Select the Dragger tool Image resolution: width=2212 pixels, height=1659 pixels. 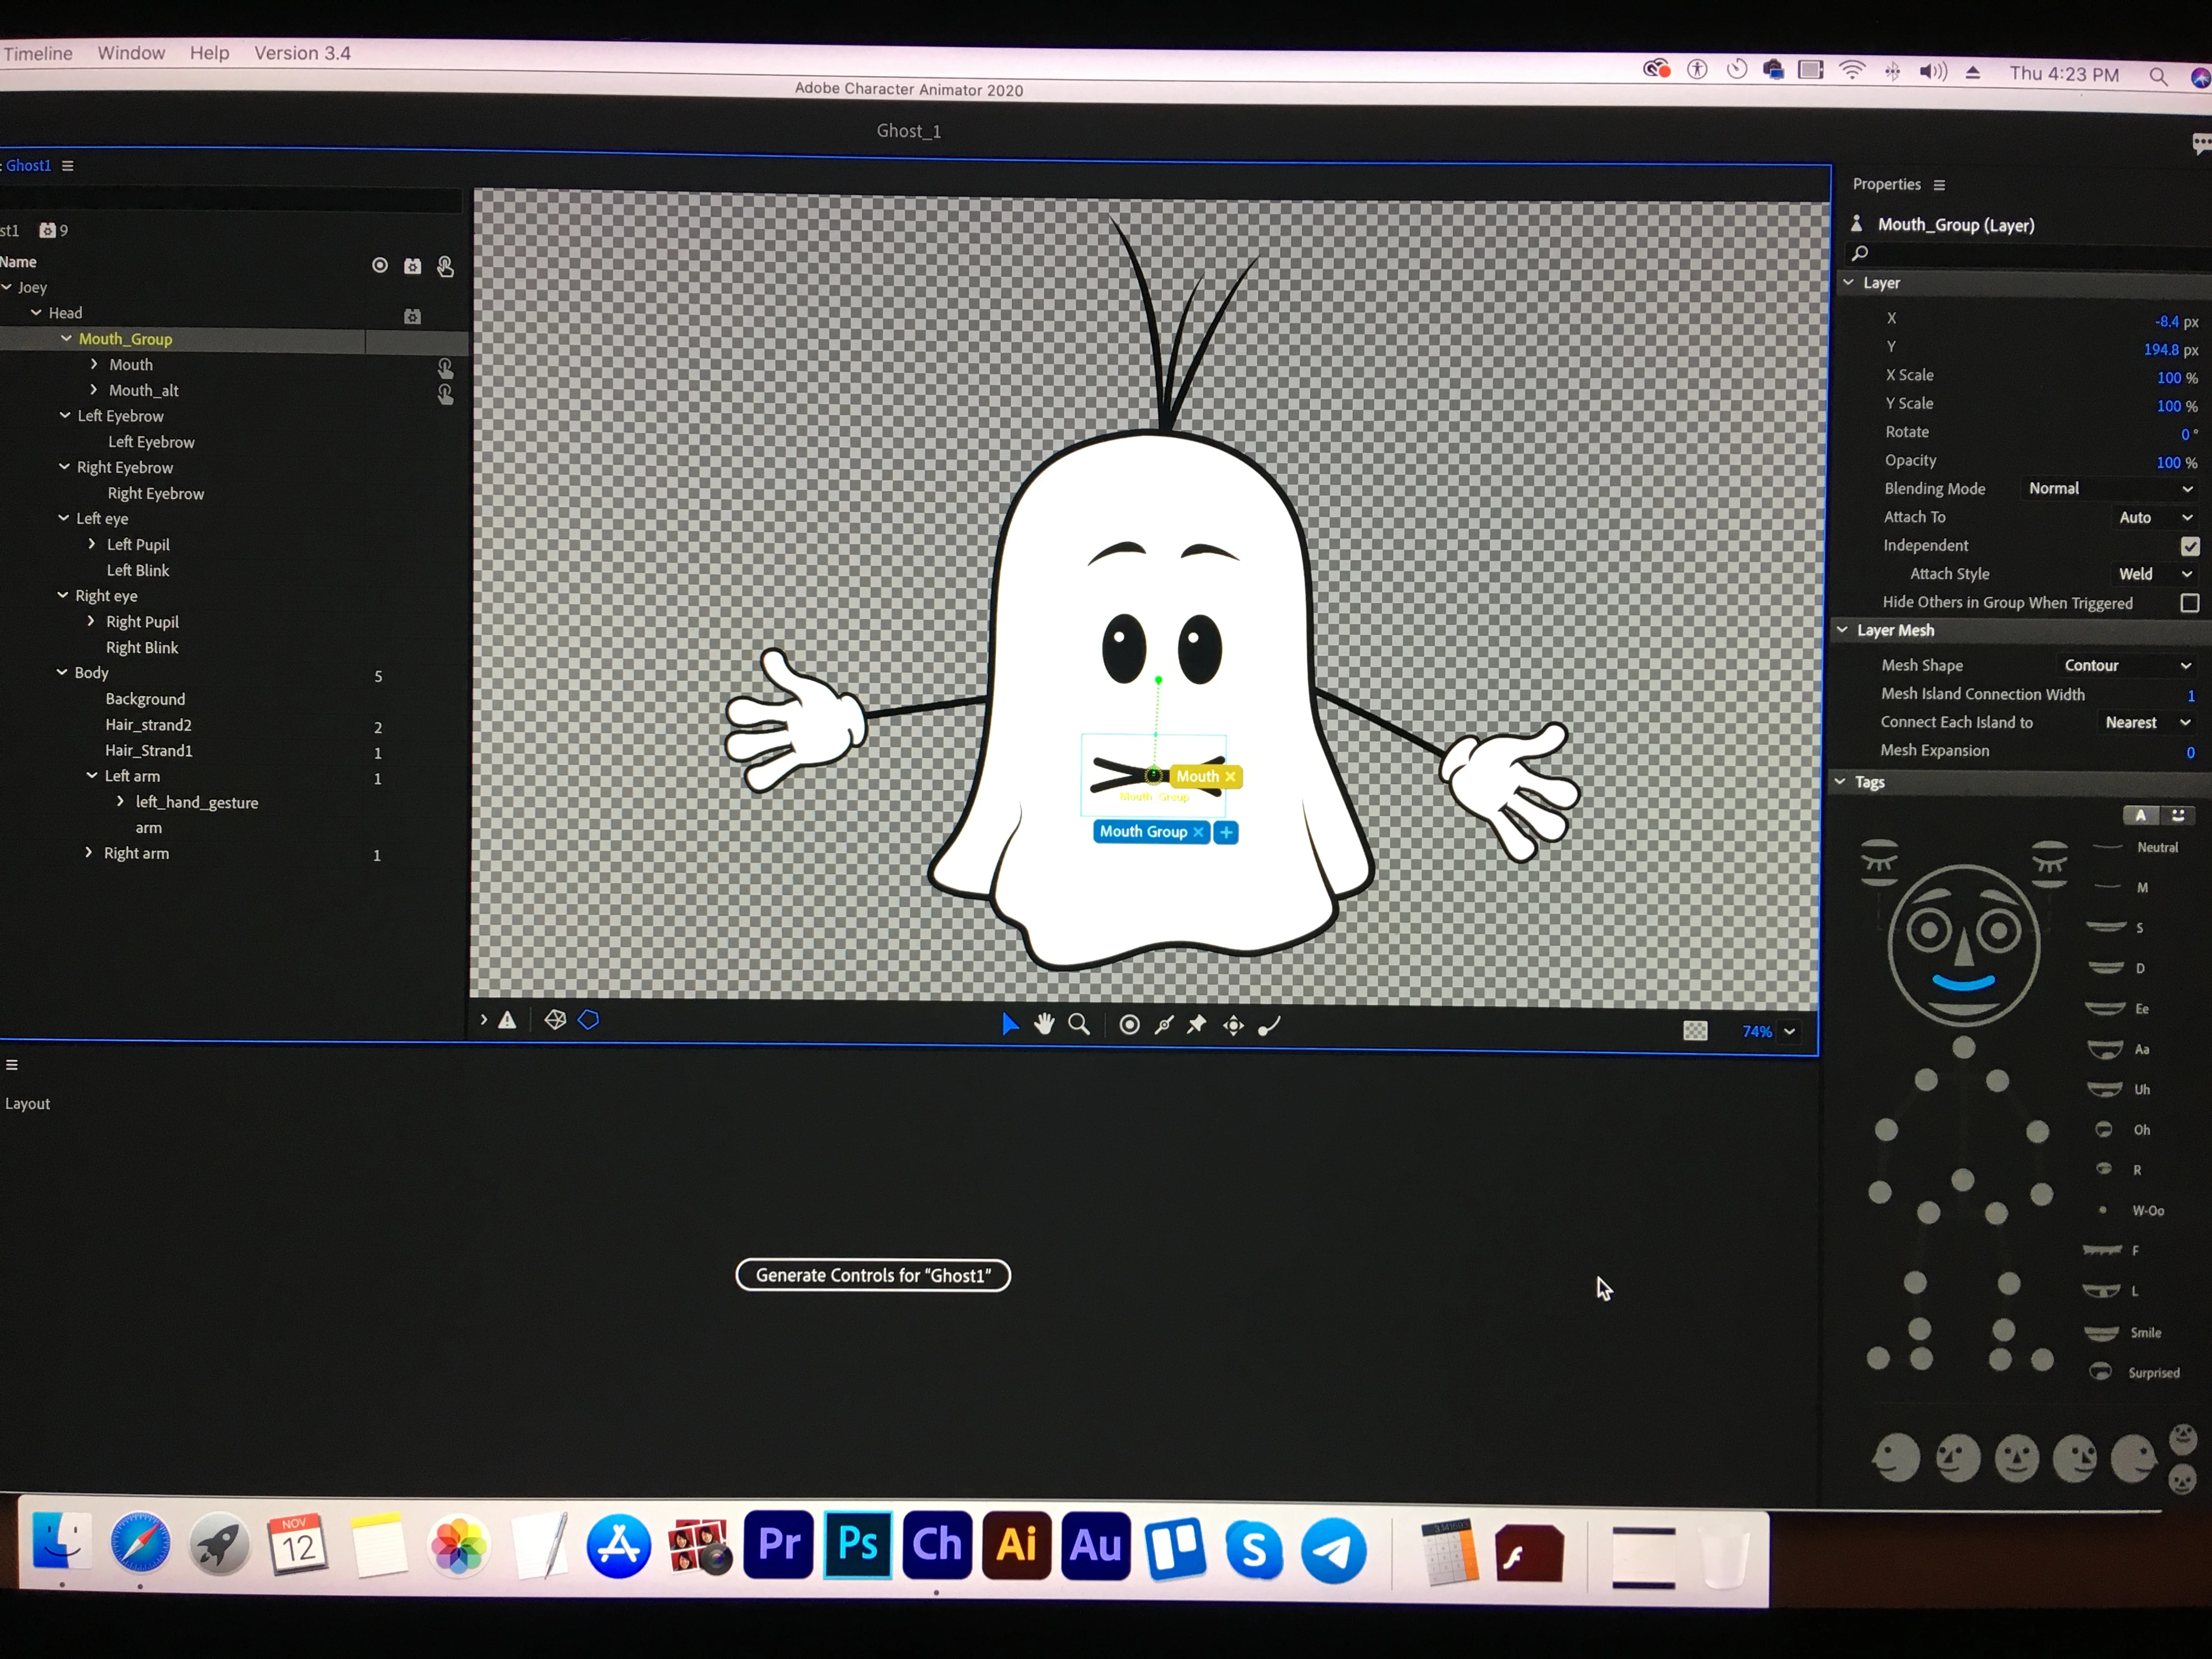[x=1233, y=1026]
